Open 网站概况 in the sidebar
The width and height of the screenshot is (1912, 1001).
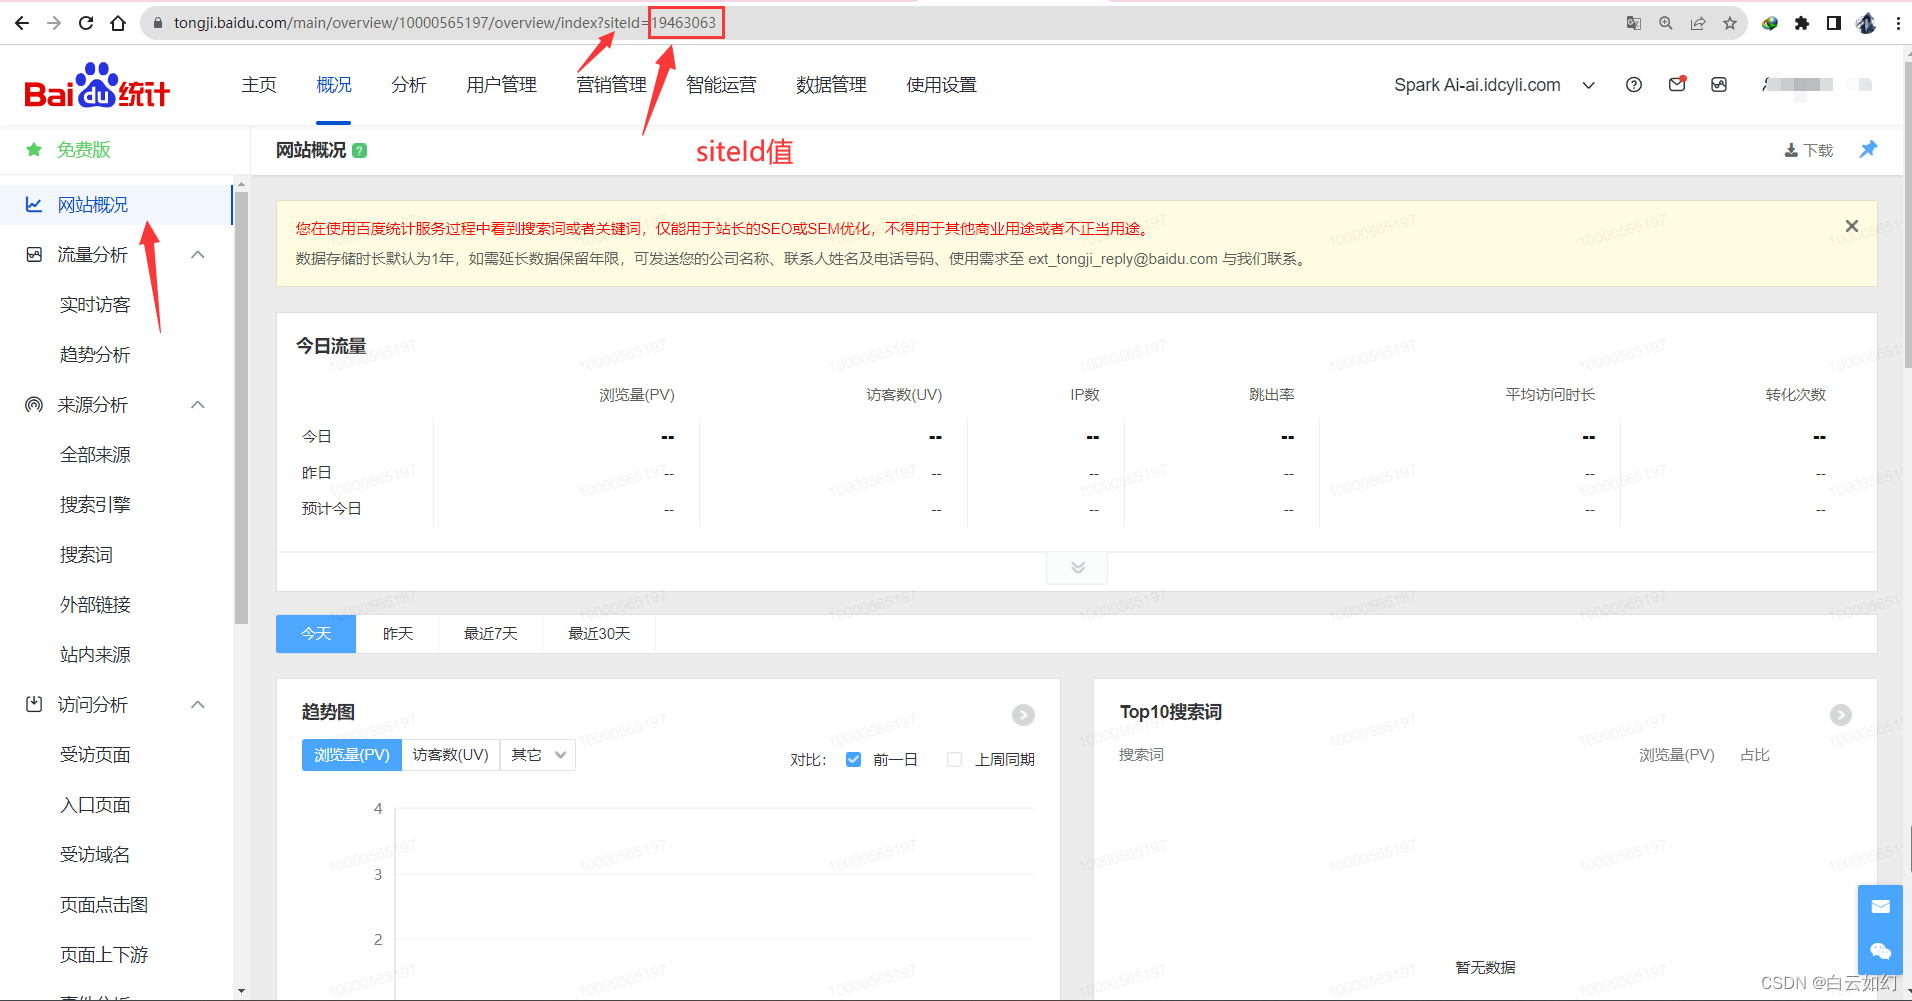(116, 205)
